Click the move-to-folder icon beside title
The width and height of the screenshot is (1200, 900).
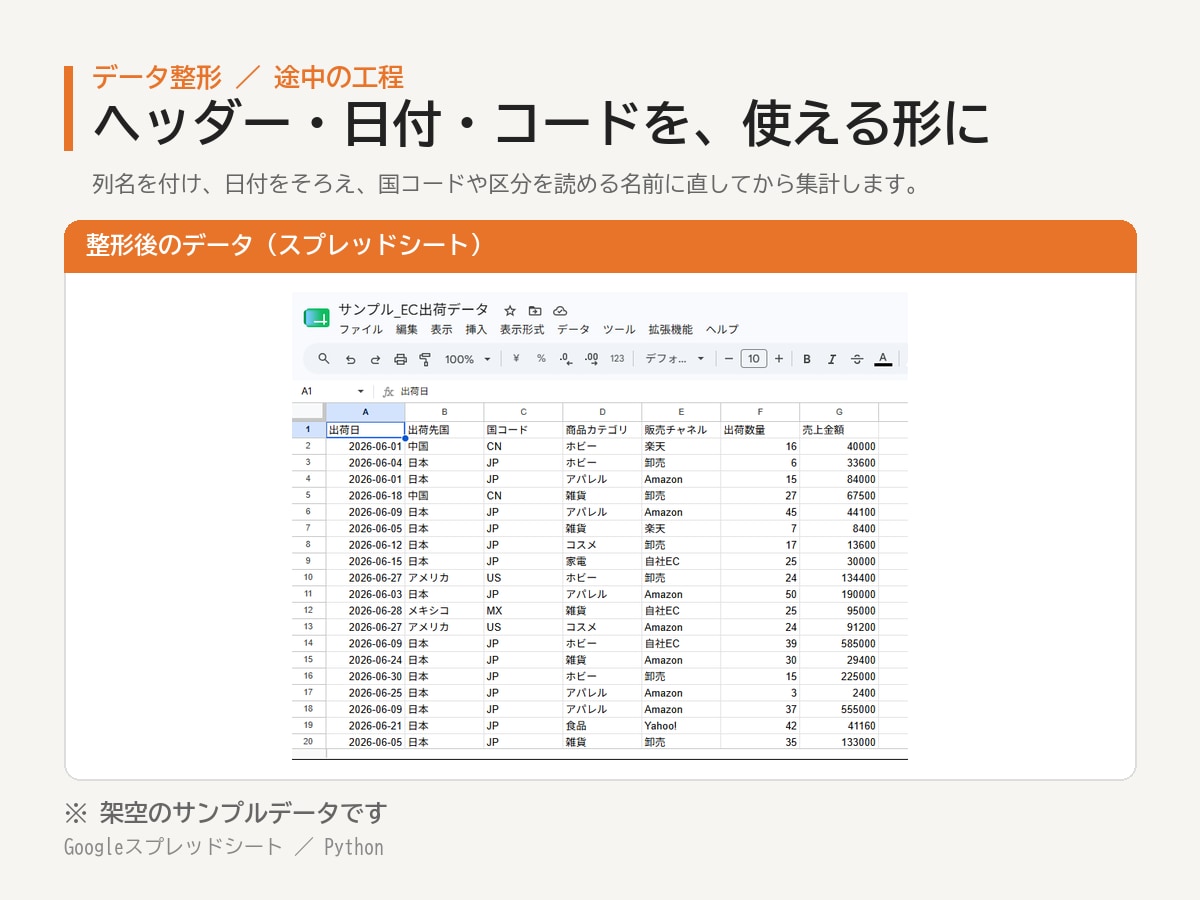click(x=535, y=311)
